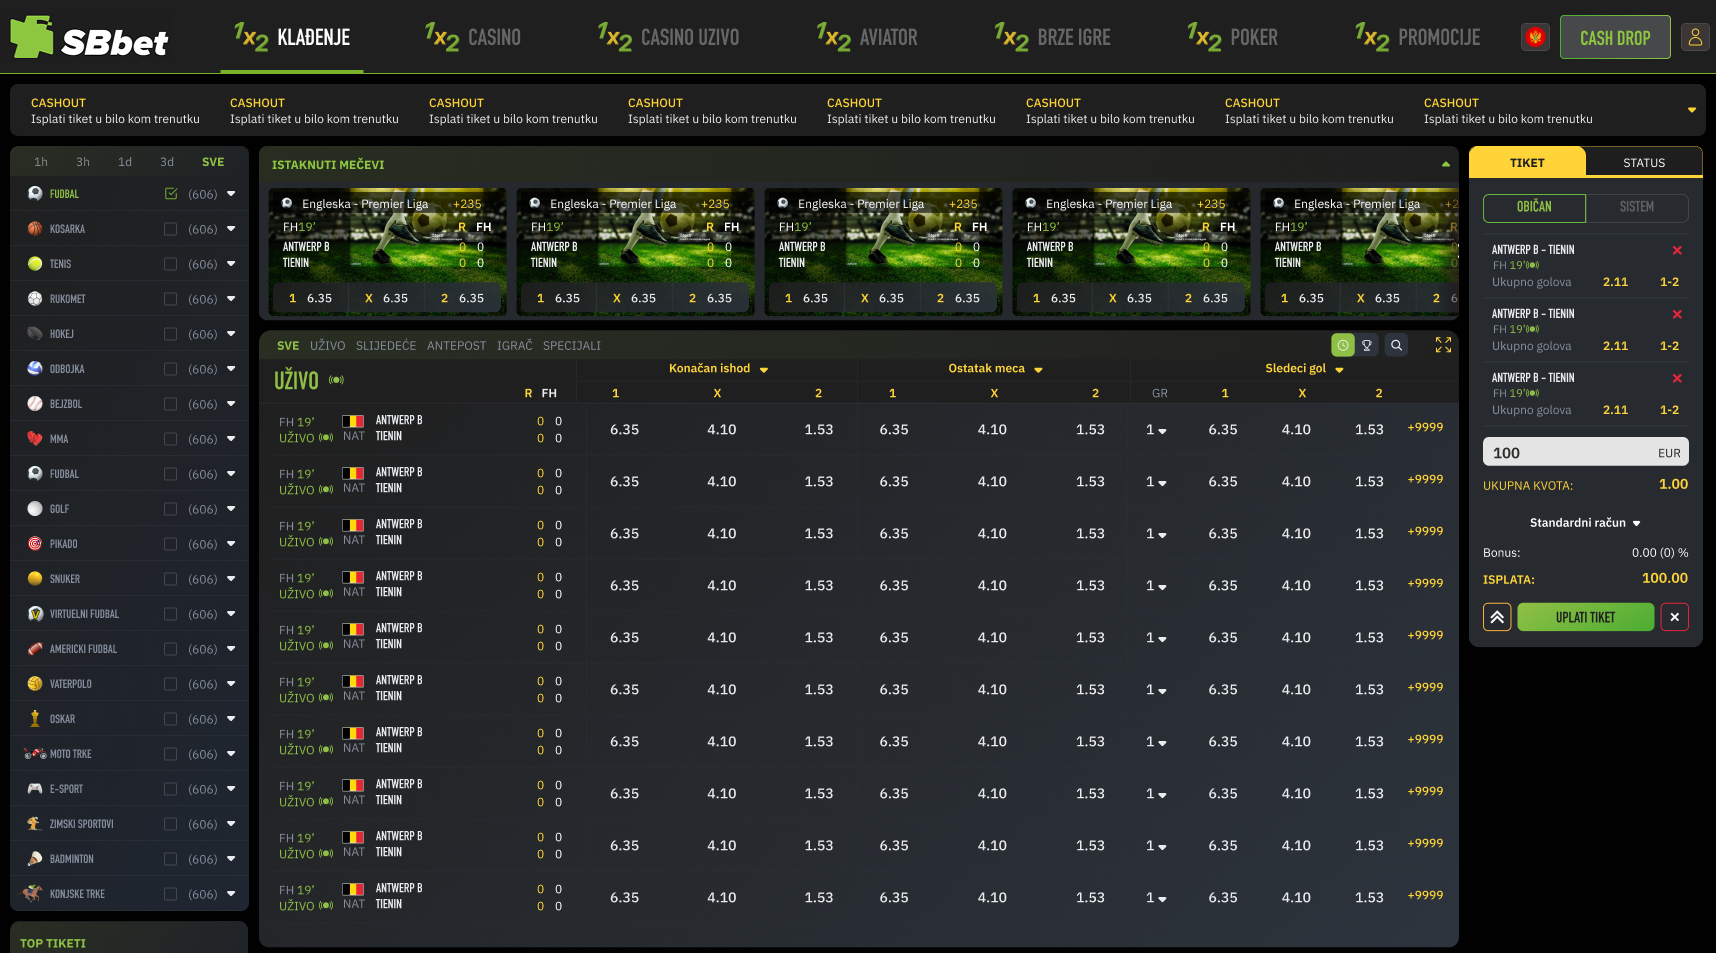Switch to the Status tab
Image resolution: width=1716 pixels, height=953 pixels.
point(1643,163)
